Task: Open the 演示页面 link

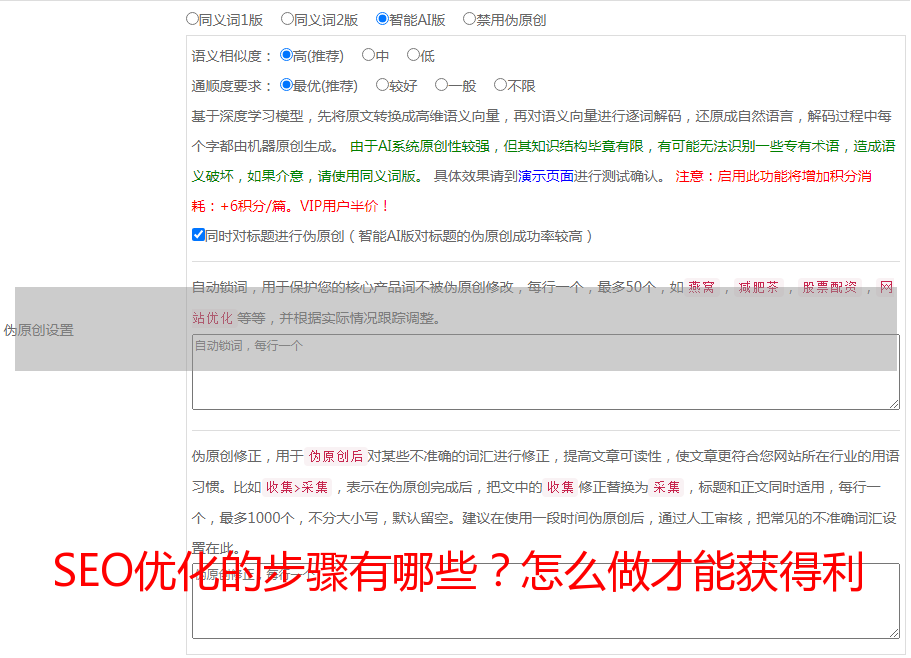Action: coord(546,176)
